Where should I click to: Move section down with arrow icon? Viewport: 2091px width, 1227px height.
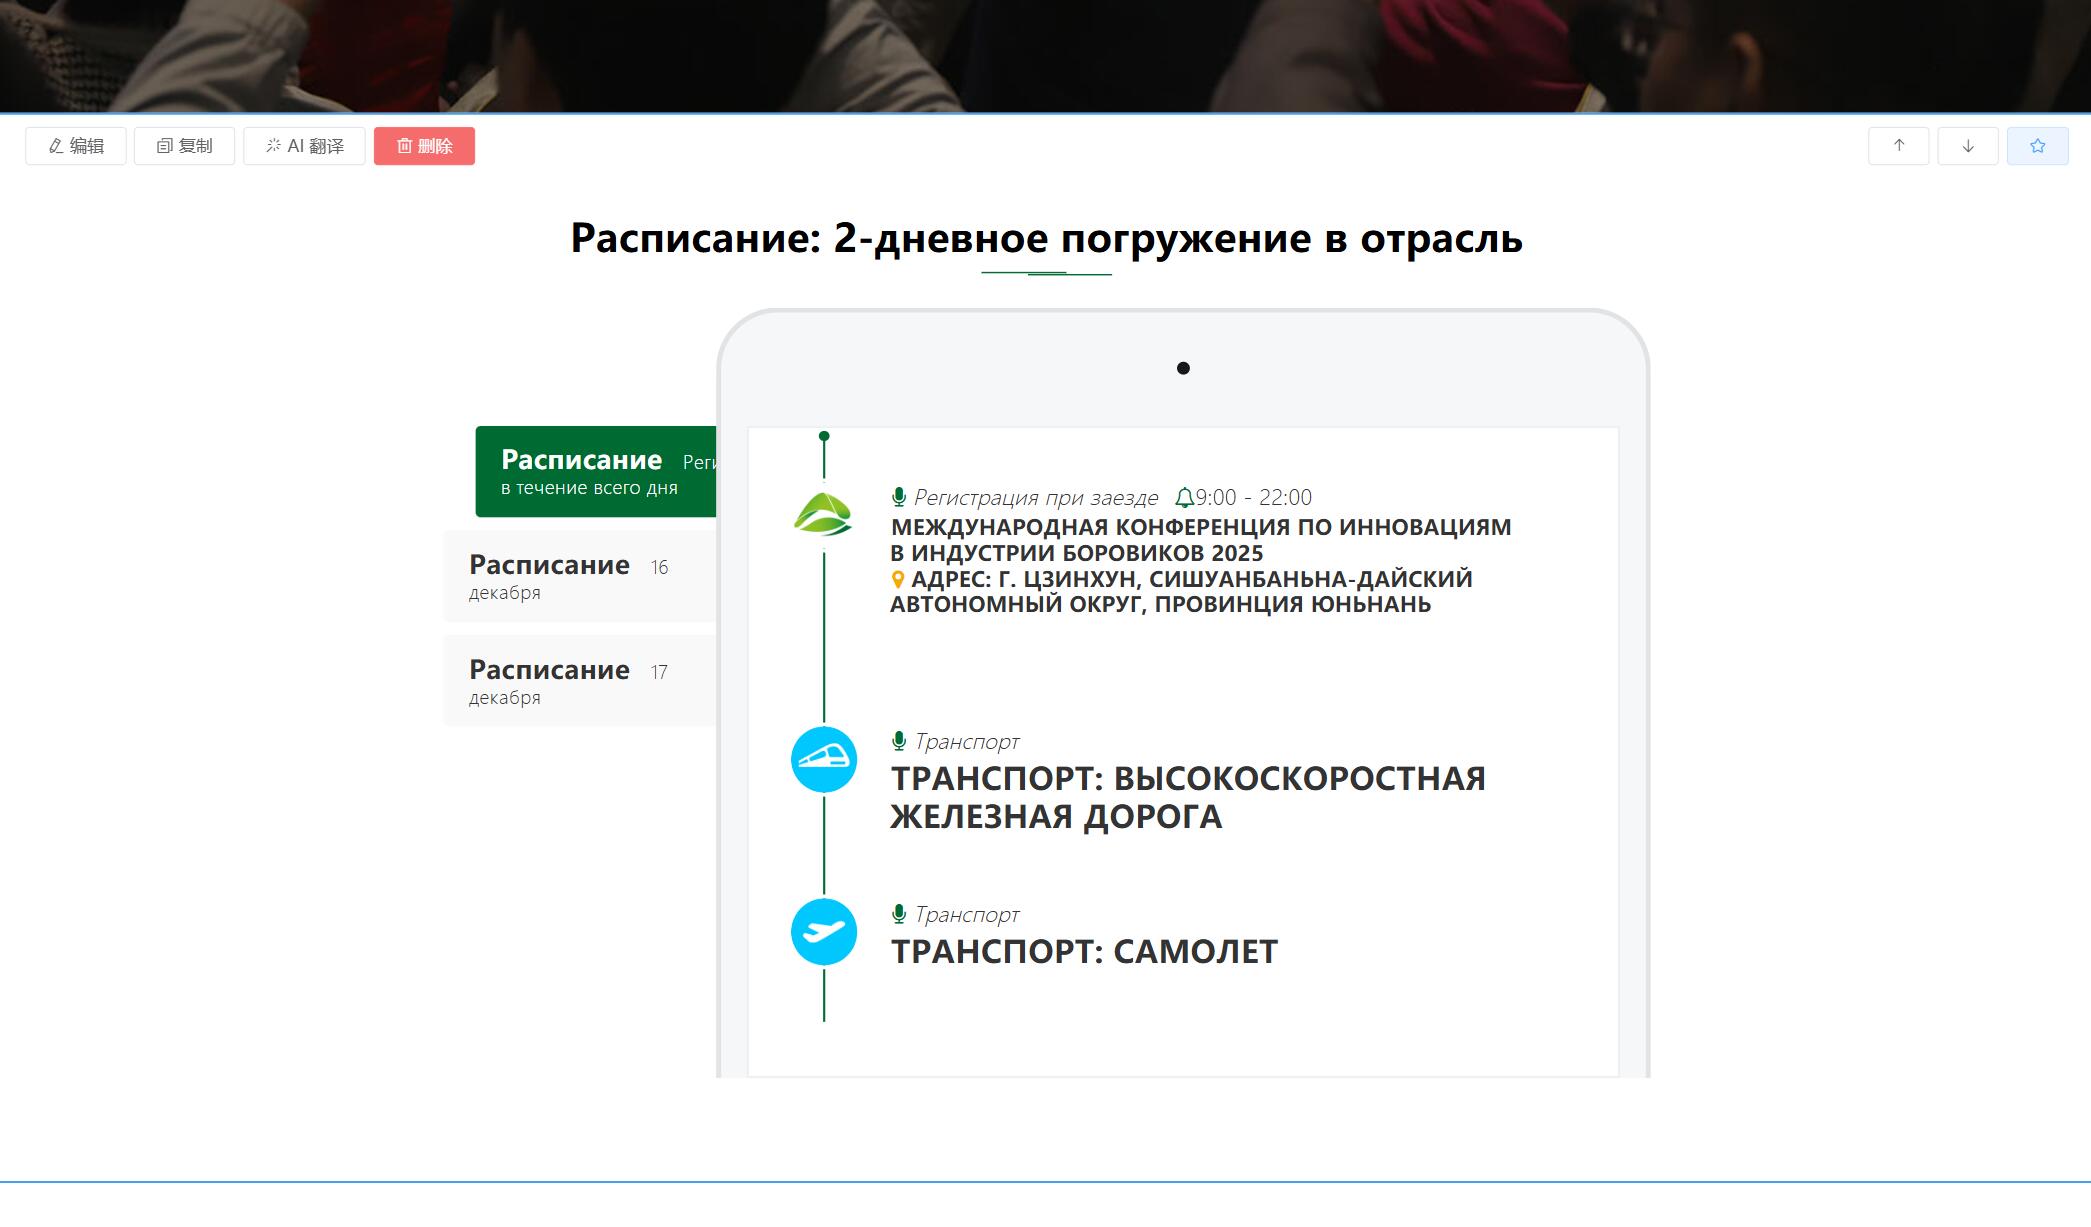tap(1967, 146)
